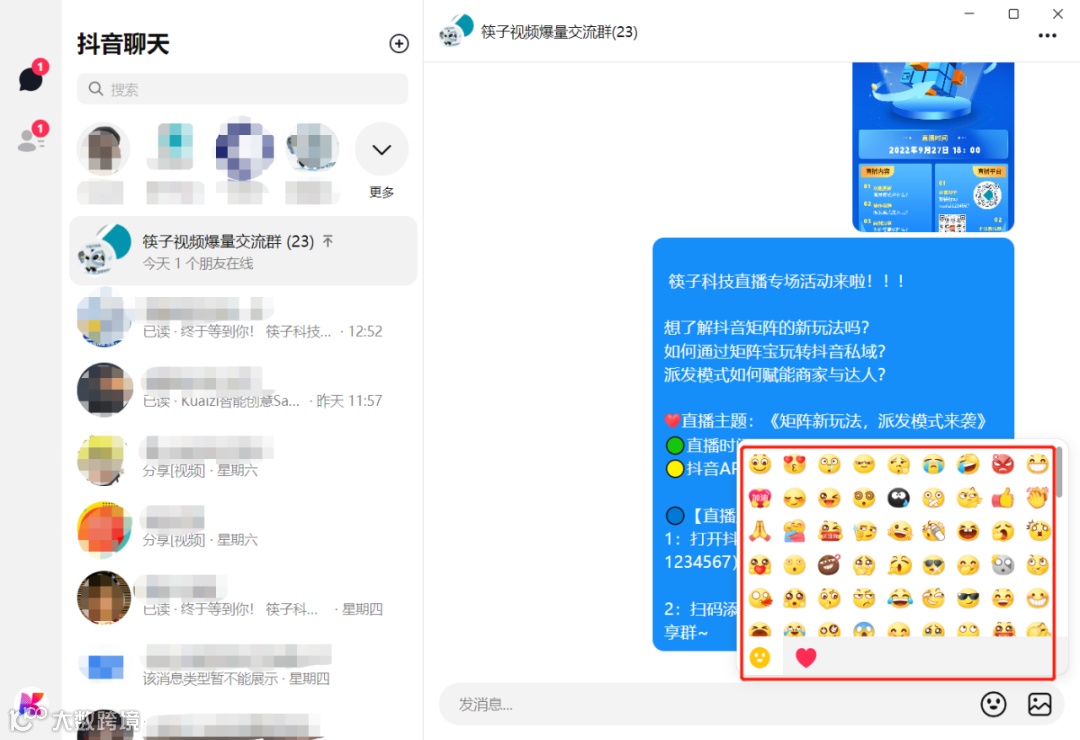Select the folded-hands prayer emoji
This screenshot has width=1080, height=740.
(x=760, y=531)
